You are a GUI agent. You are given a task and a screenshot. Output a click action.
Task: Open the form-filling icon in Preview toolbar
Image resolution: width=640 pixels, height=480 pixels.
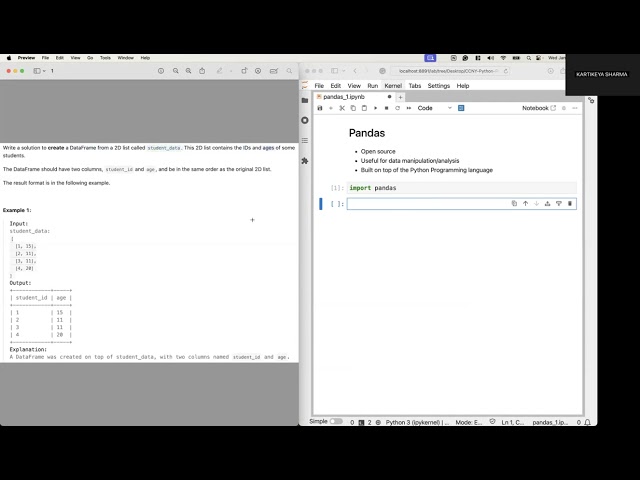click(x=274, y=71)
